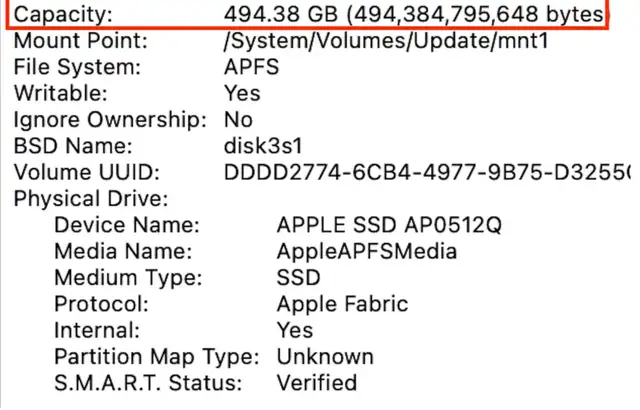This screenshot has height=410, width=640.
Task: Click the Writable Yes value
Action: [x=242, y=93]
